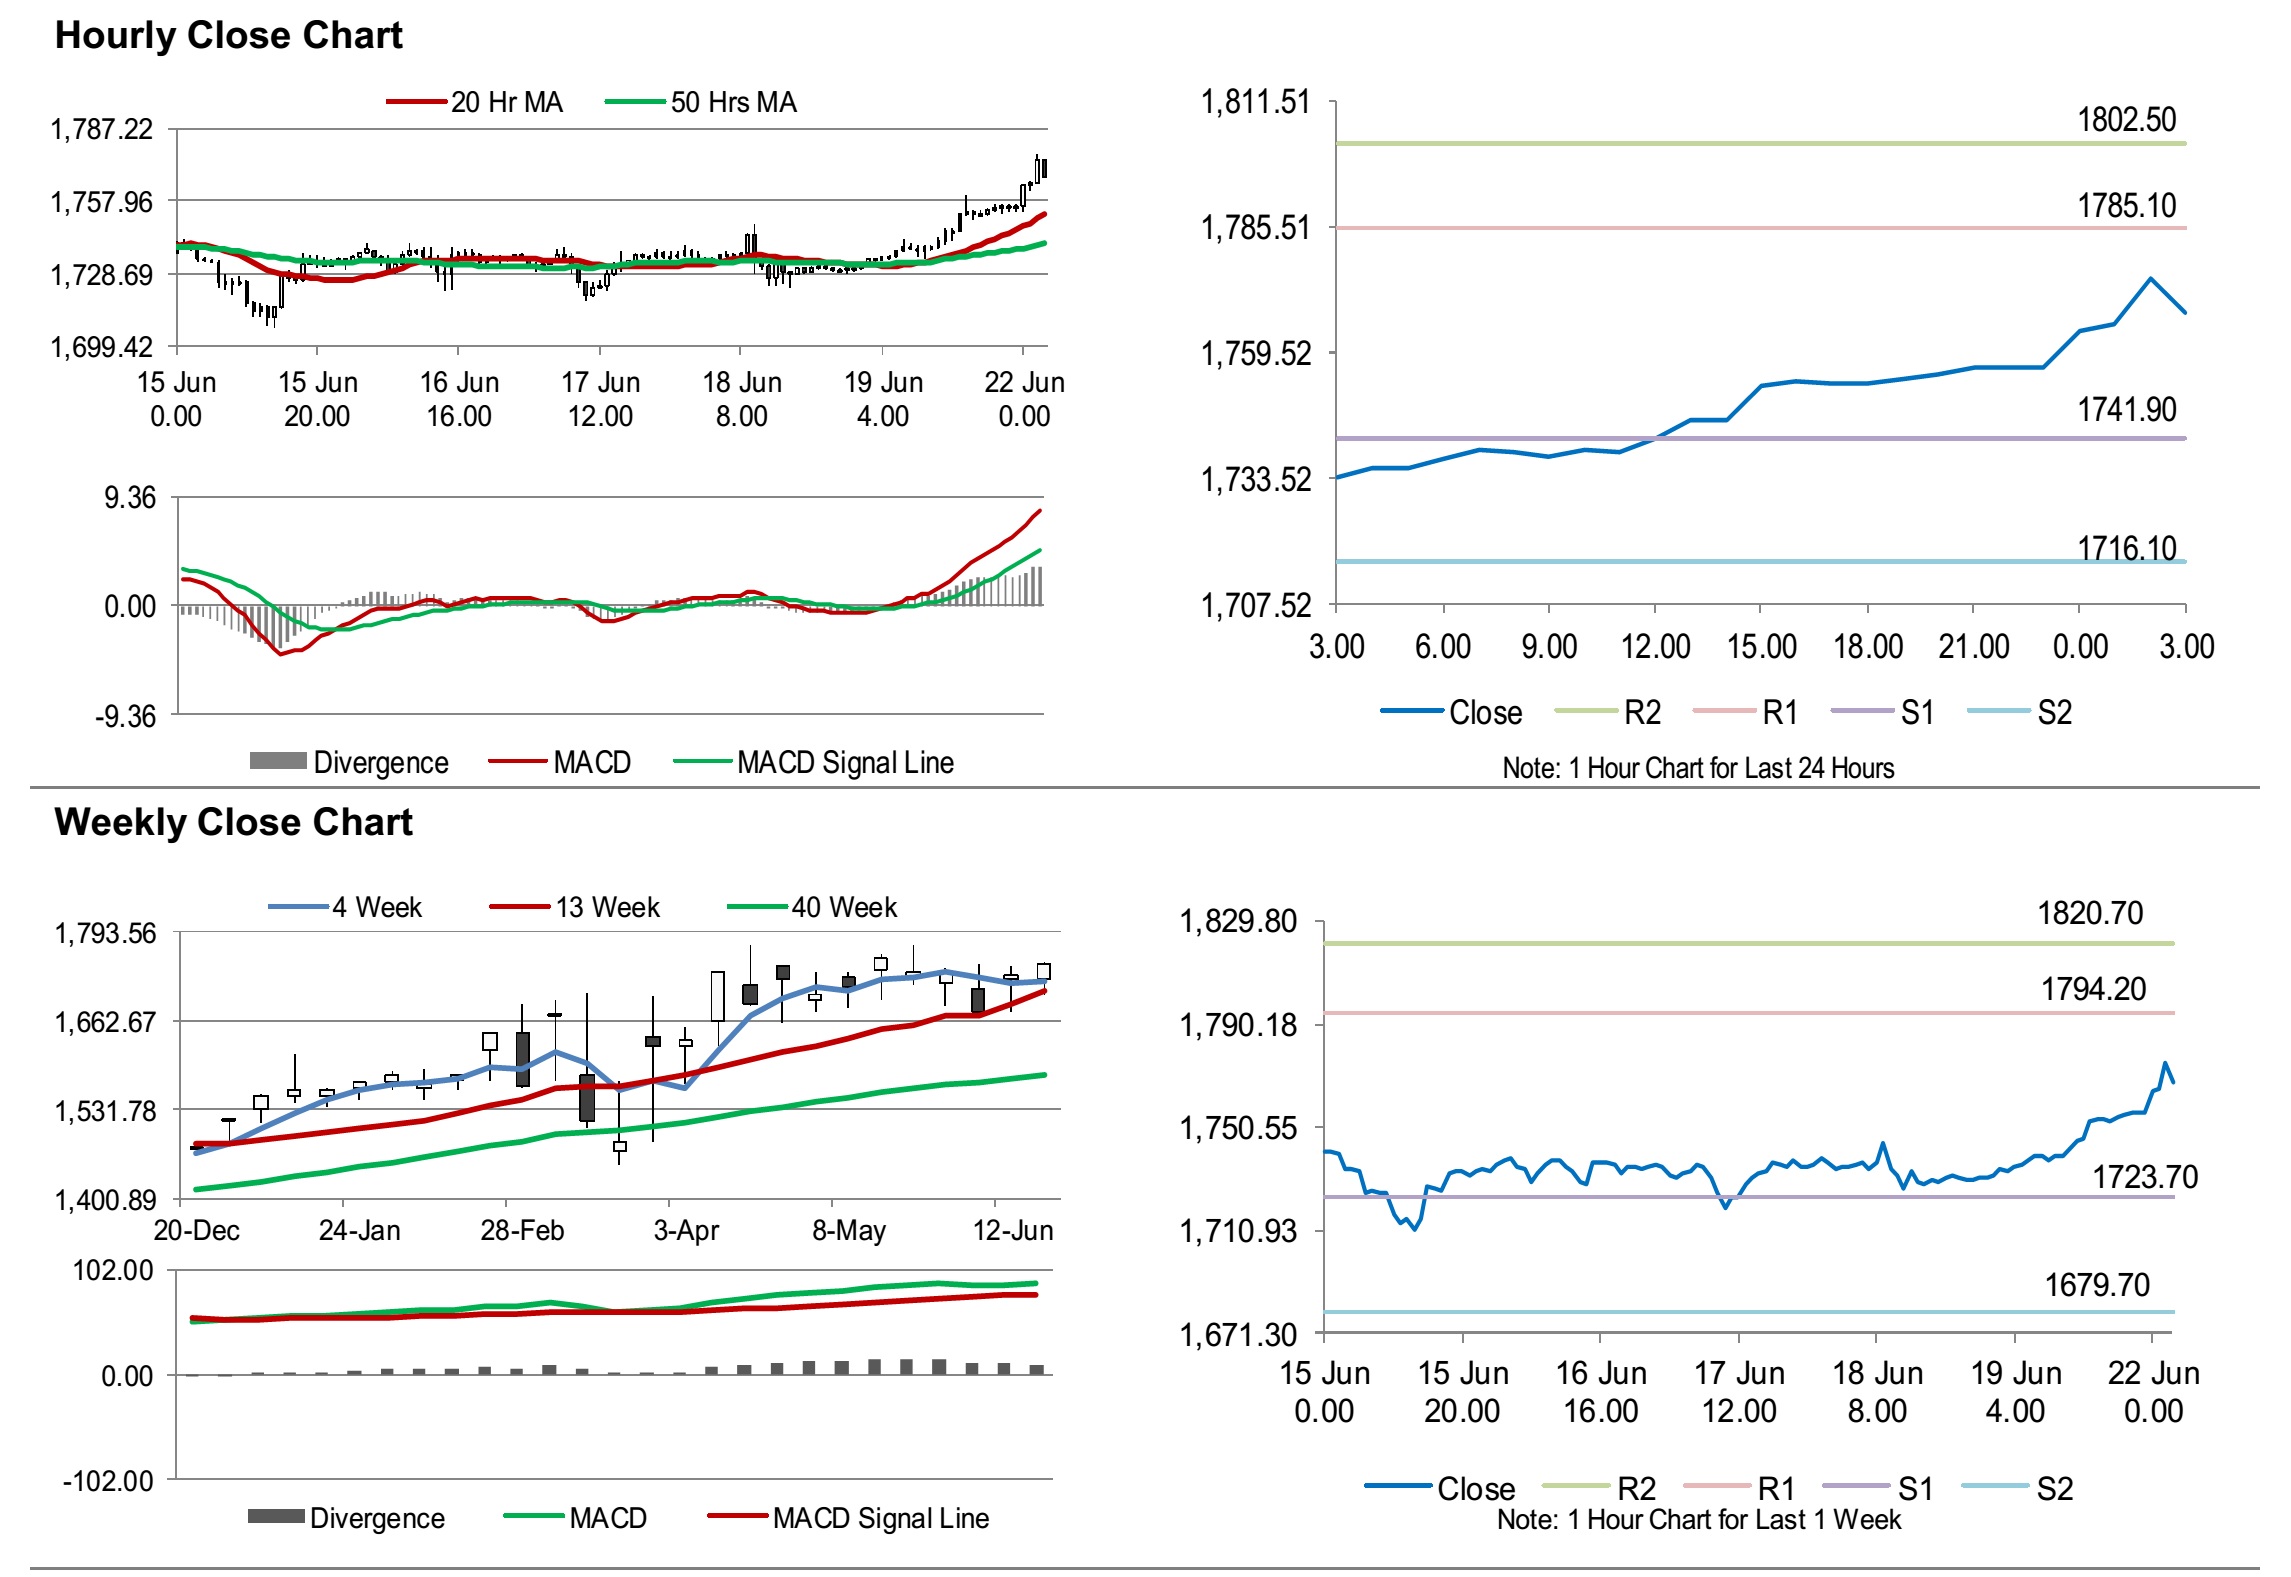Click the 1679.70 weekly S2 label

pyautogui.click(x=2096, y=1285)
